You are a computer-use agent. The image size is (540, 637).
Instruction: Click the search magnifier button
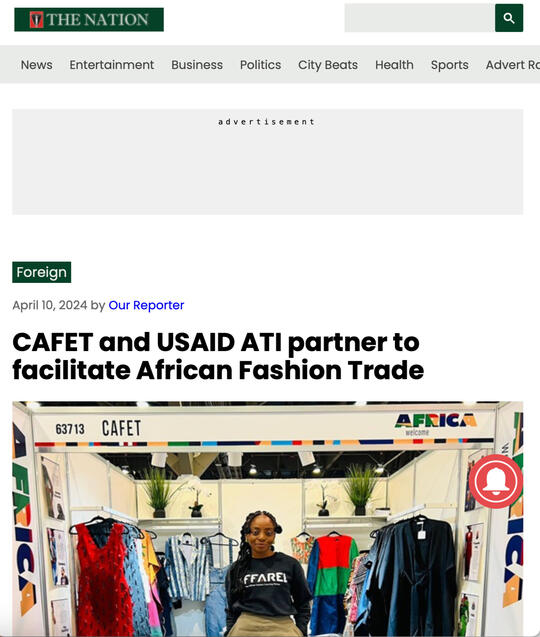click(509, 18)
